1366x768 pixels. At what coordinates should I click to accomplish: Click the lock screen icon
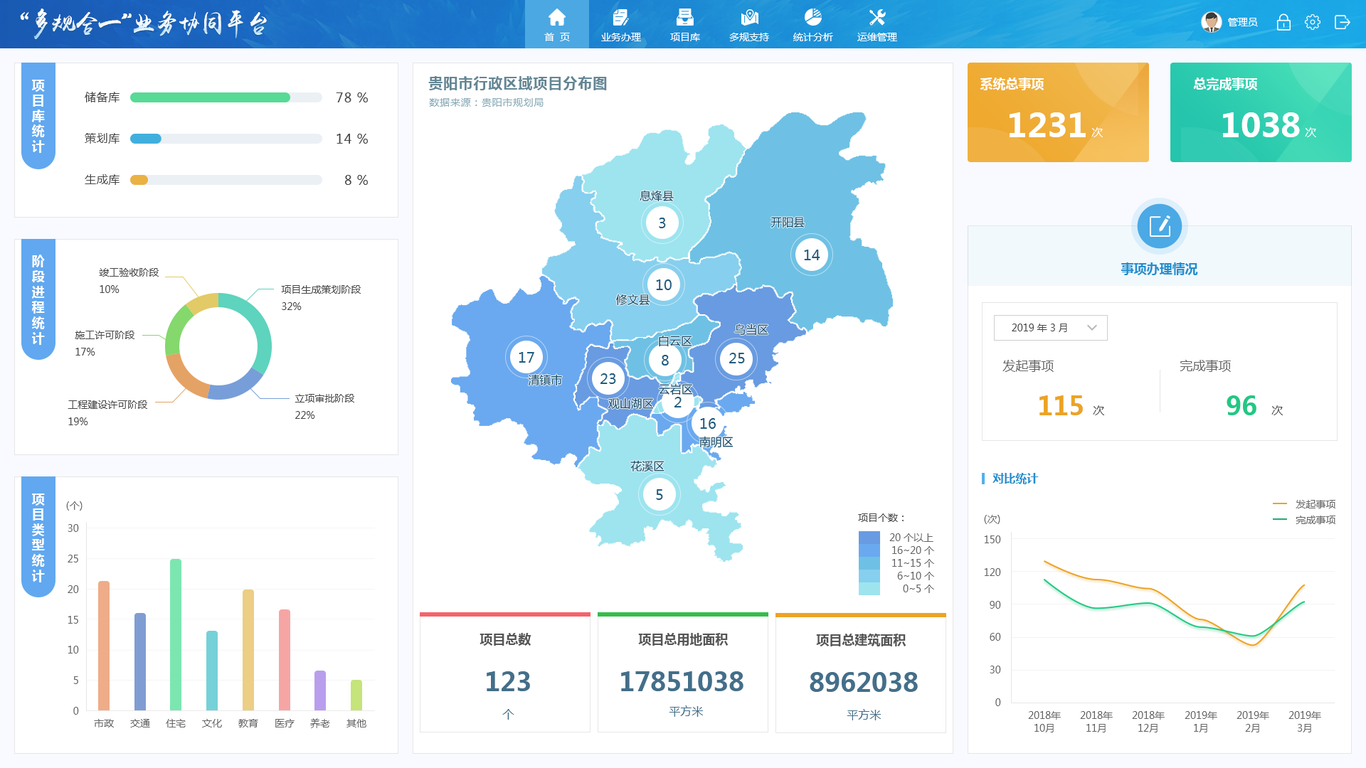point(1283,22)
